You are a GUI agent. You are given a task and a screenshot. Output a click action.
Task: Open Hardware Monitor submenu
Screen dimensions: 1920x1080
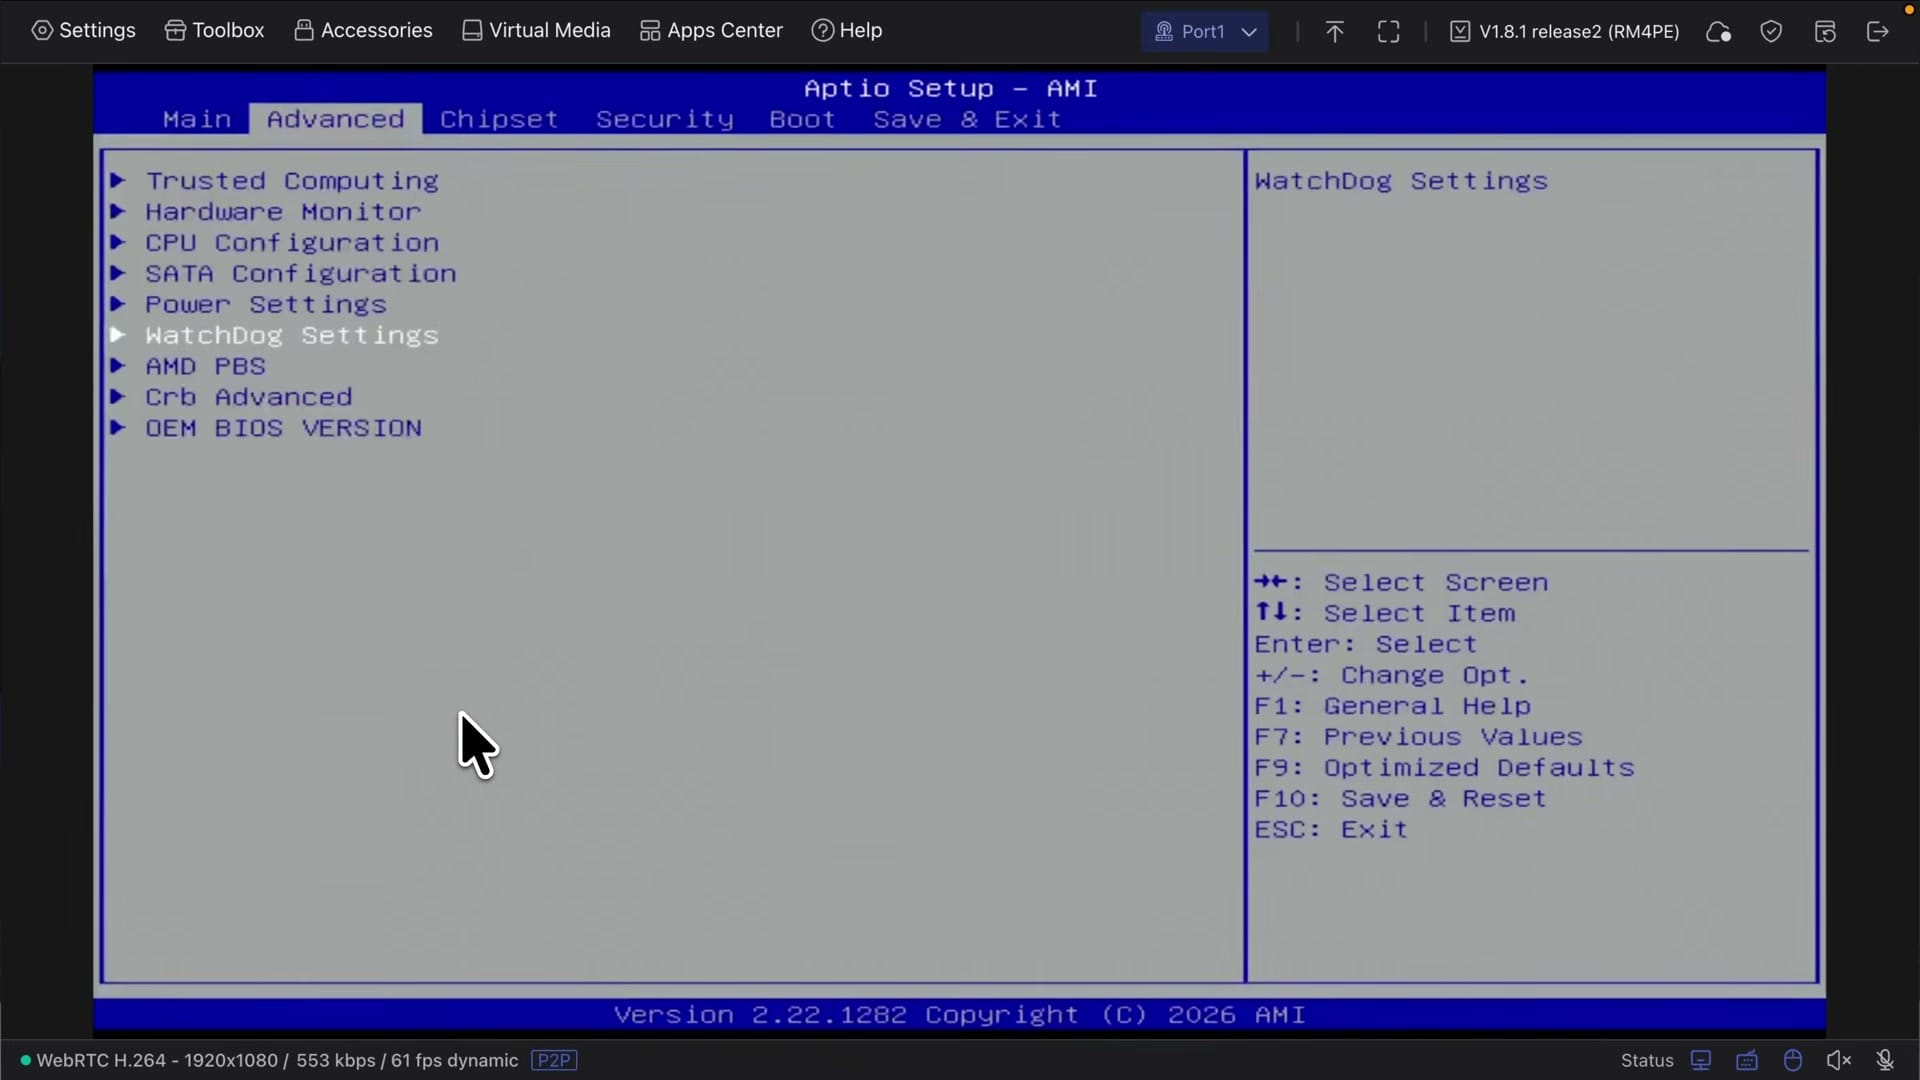(x=283, y=212)
